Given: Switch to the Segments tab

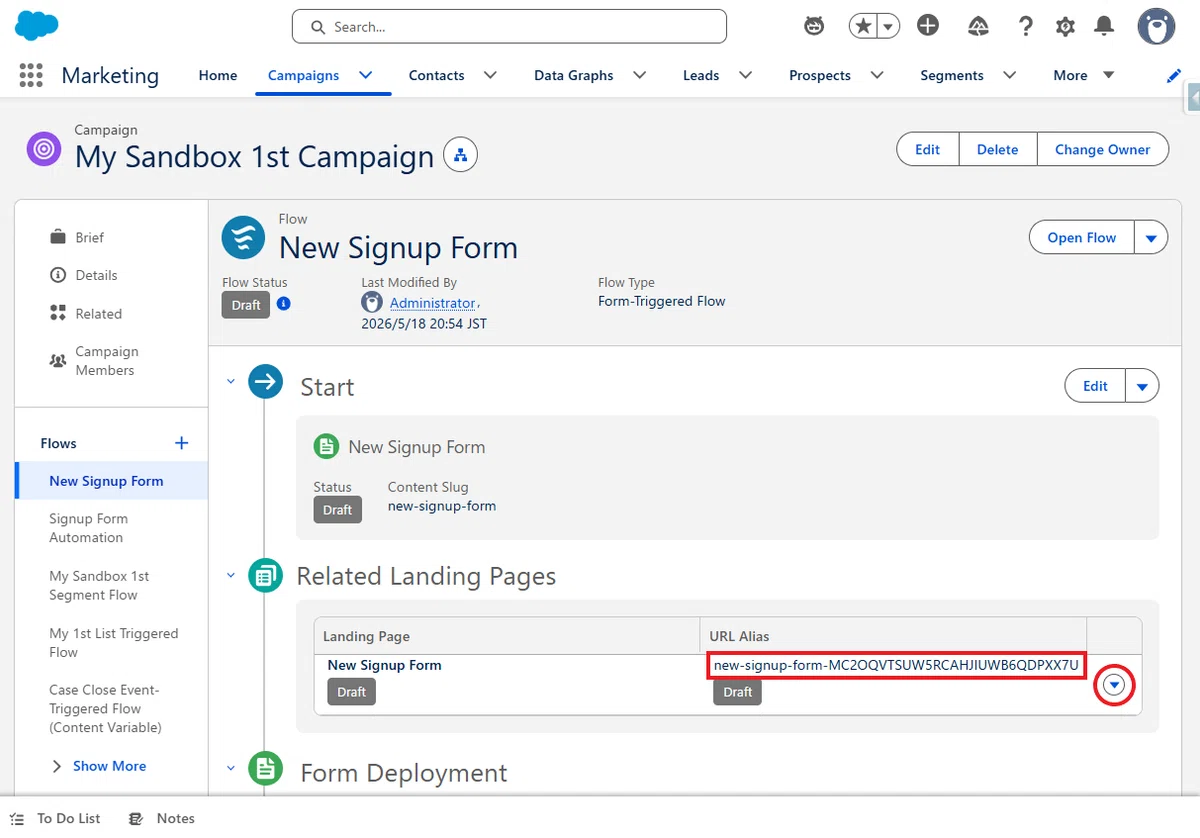Looking at the screenshot, I should pyautogui.click(x=952, y=75).
